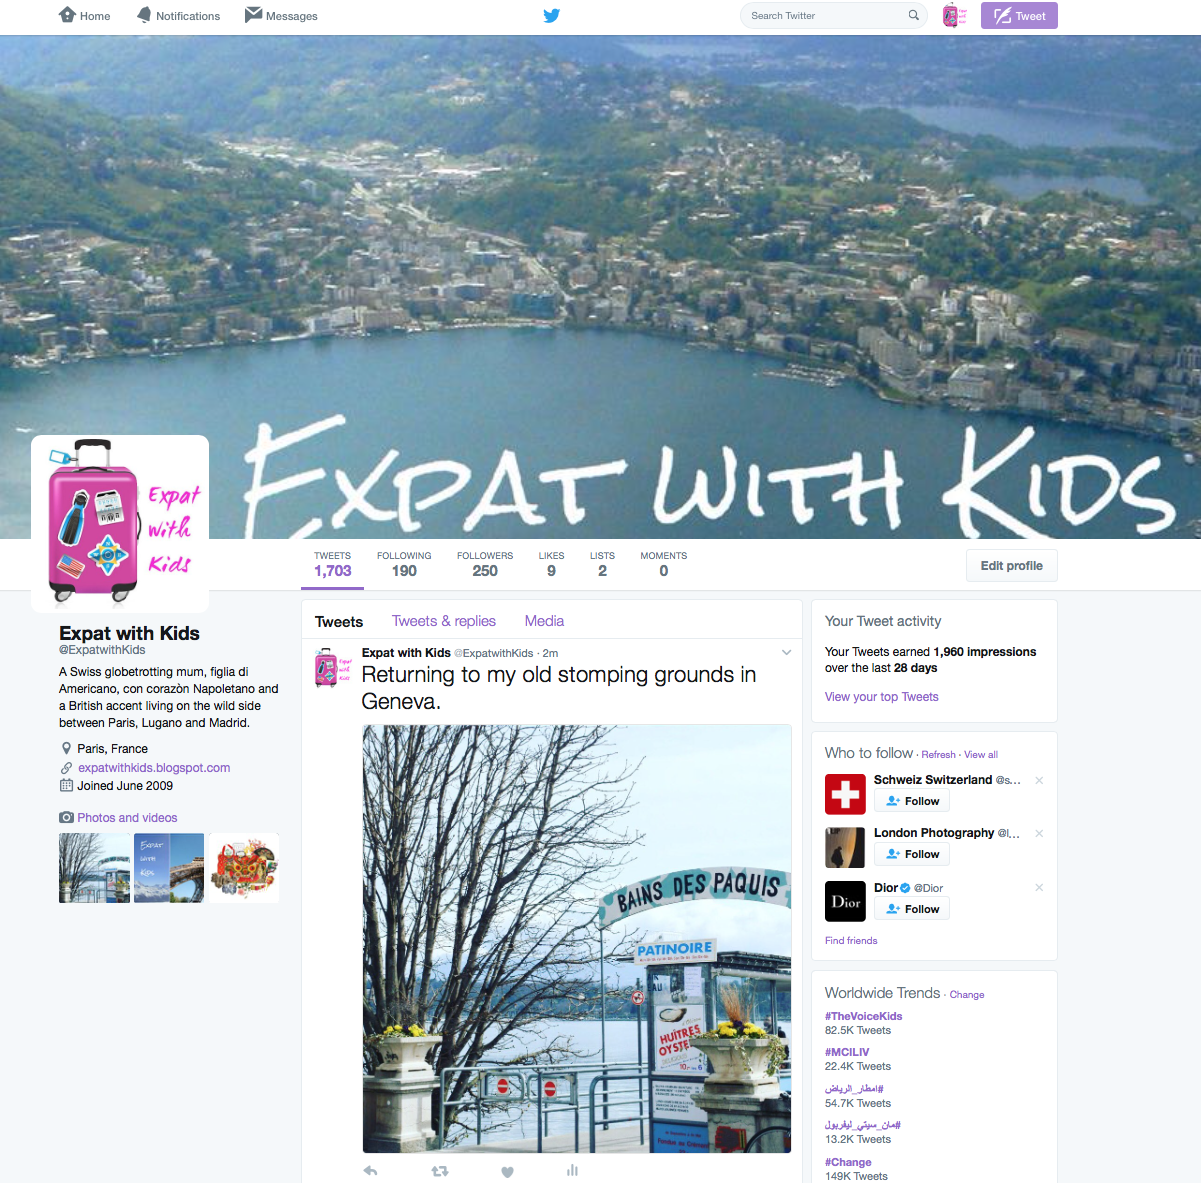Click the search magnifier icon
Screen dimensions: 1201x1183
pyautogui.click(x=913, y=15)
